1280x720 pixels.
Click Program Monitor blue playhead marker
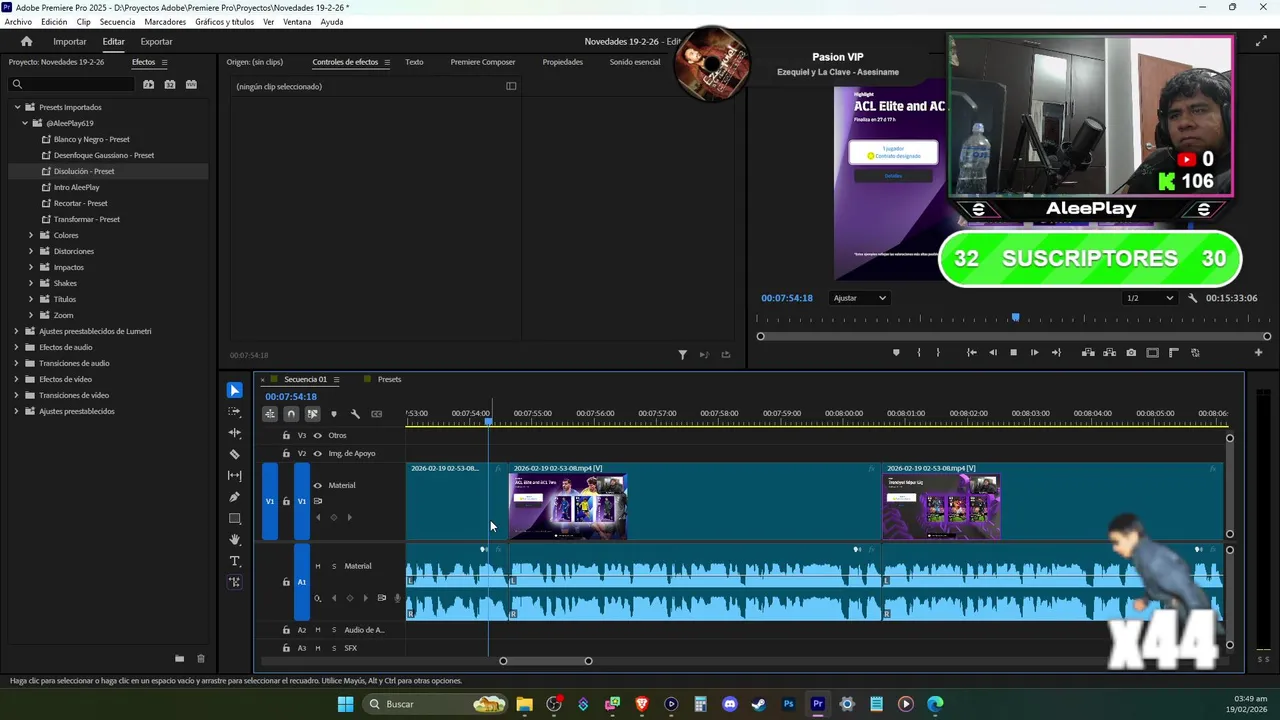(x=1015, y=318)
